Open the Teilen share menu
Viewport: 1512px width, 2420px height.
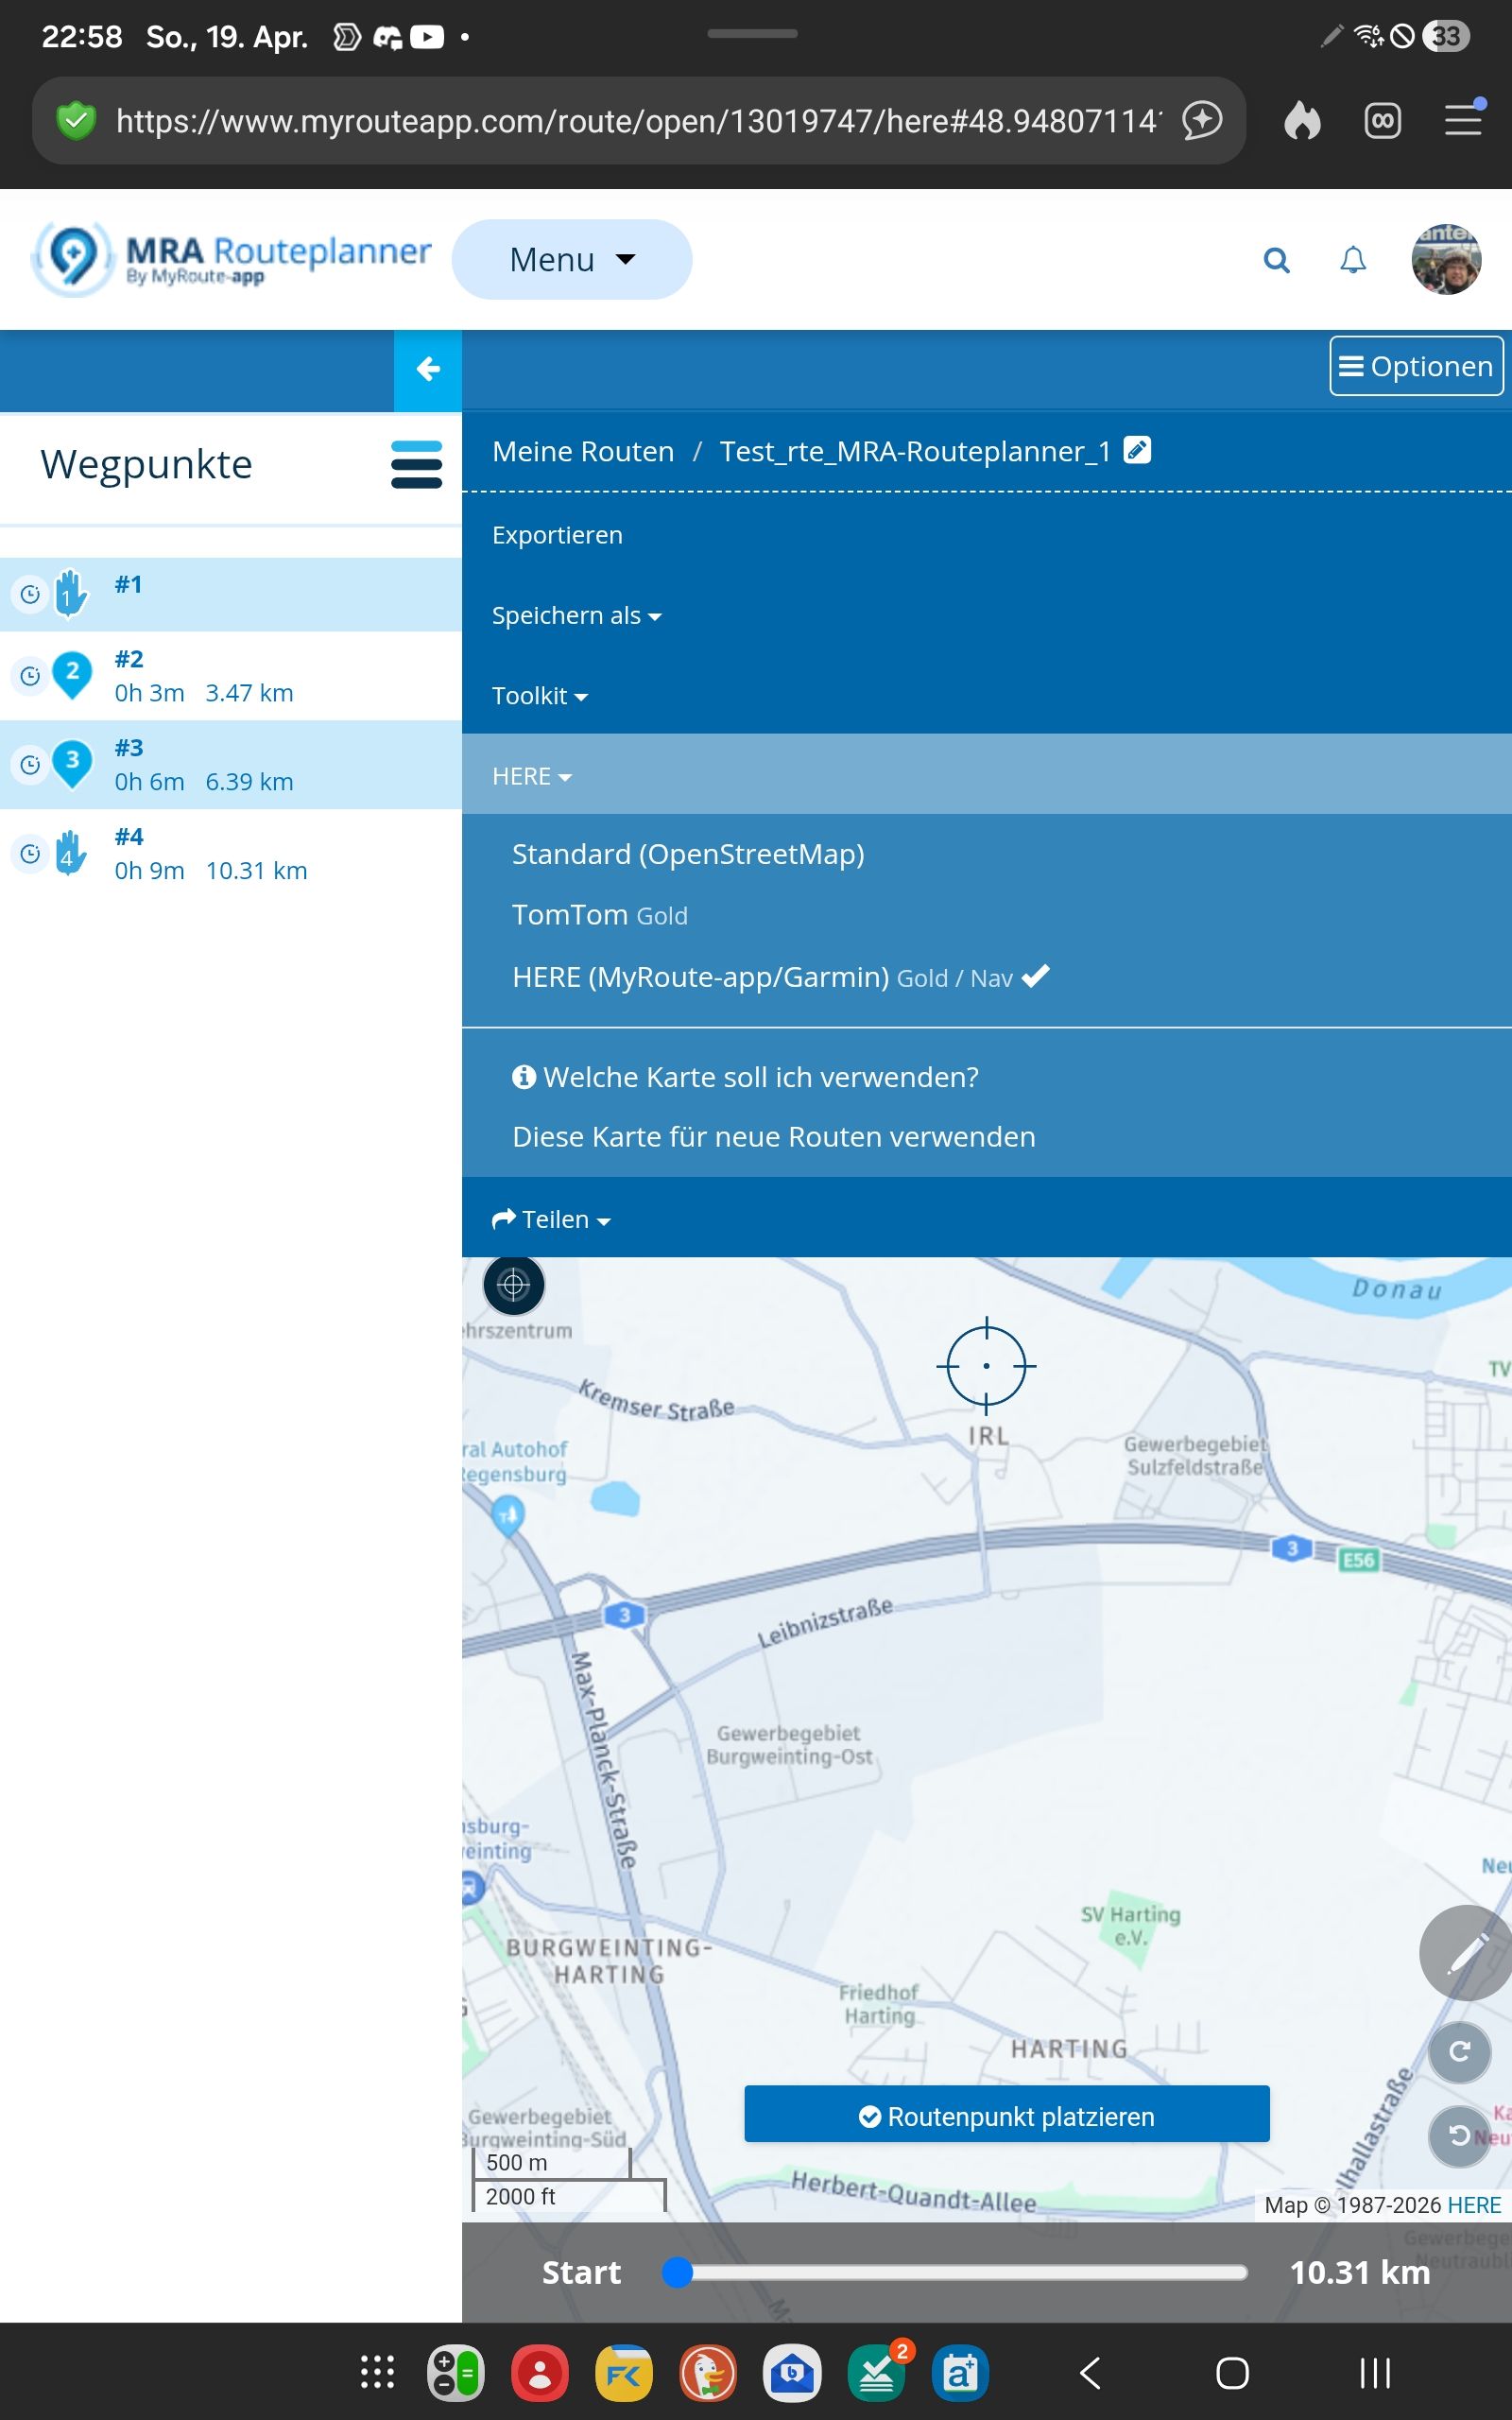[x=551, y=1219]
